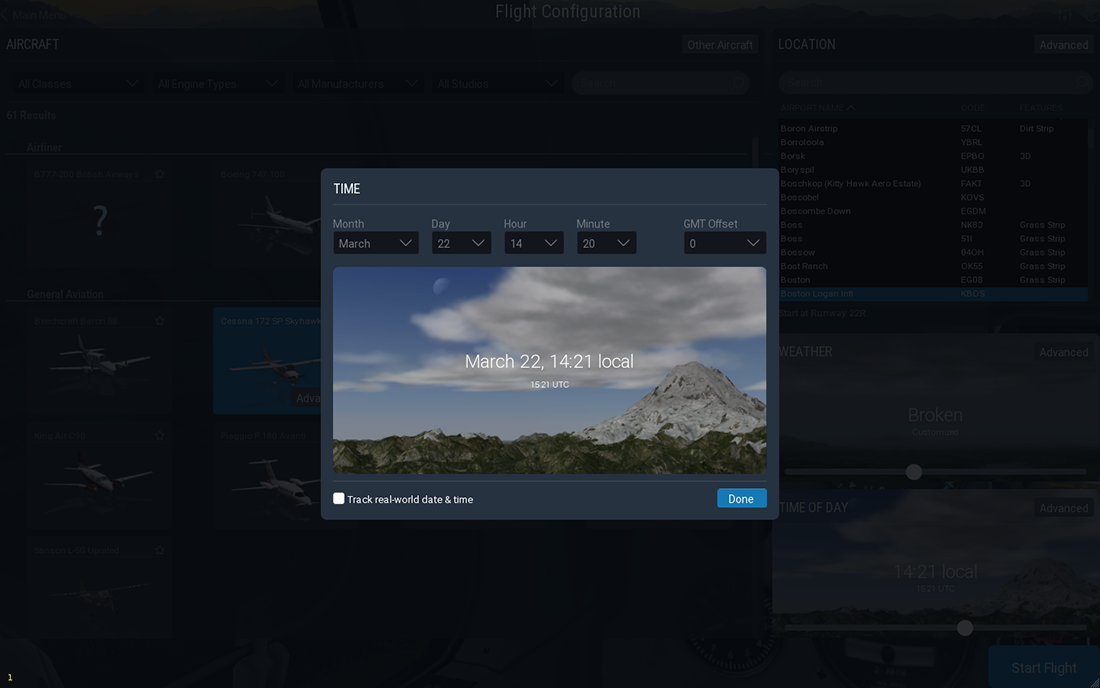Image resolution: width=1100 pixels, height=688 pixels.
Task: Expand the All Manufacturers filter
Action: click(x=356, y=83)
